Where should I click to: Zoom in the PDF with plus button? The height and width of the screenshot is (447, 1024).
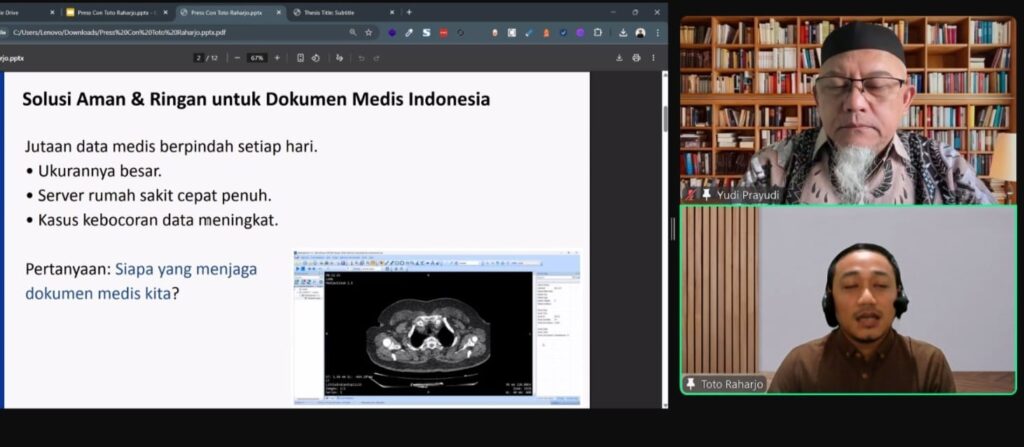click(277, 58)
